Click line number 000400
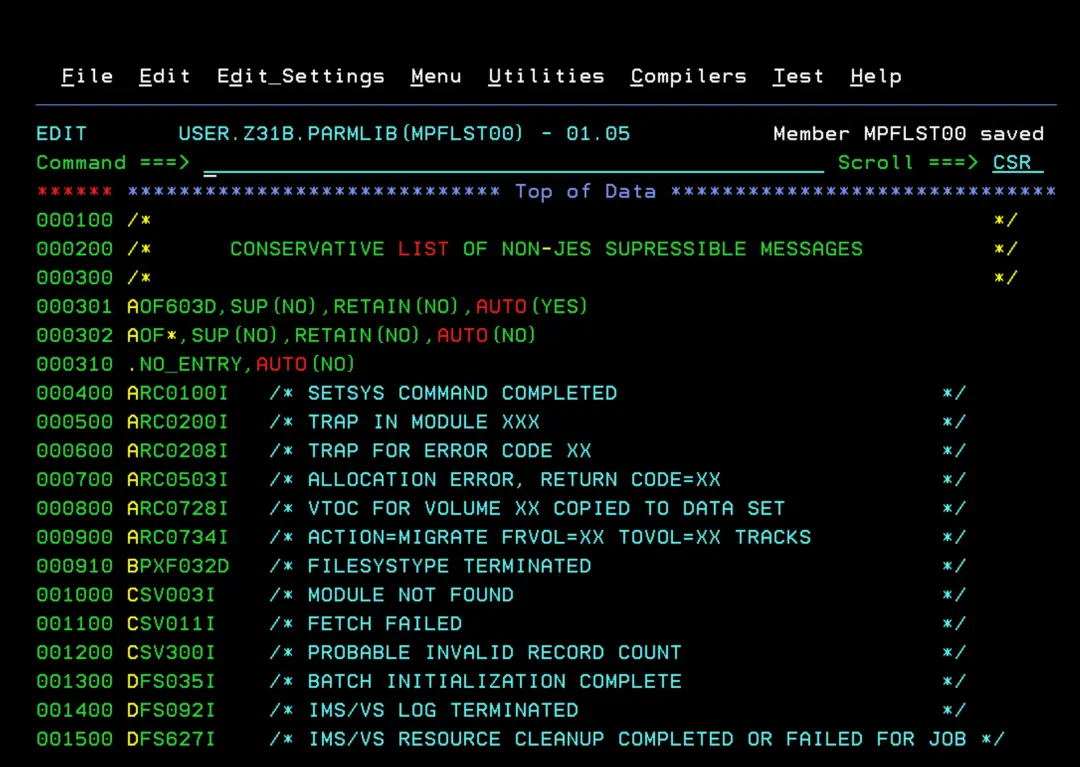The height and width of the screenshot is (767, 1080). click(74, 393)
